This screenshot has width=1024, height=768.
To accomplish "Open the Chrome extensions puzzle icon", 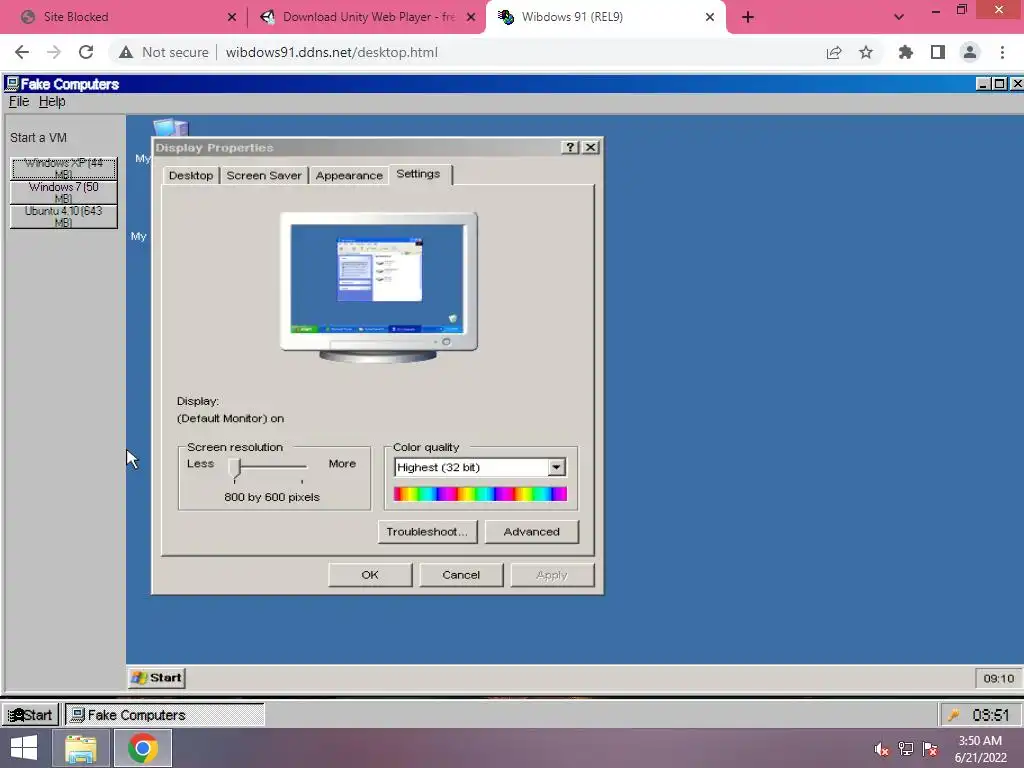I will click(x=905, y=52).
